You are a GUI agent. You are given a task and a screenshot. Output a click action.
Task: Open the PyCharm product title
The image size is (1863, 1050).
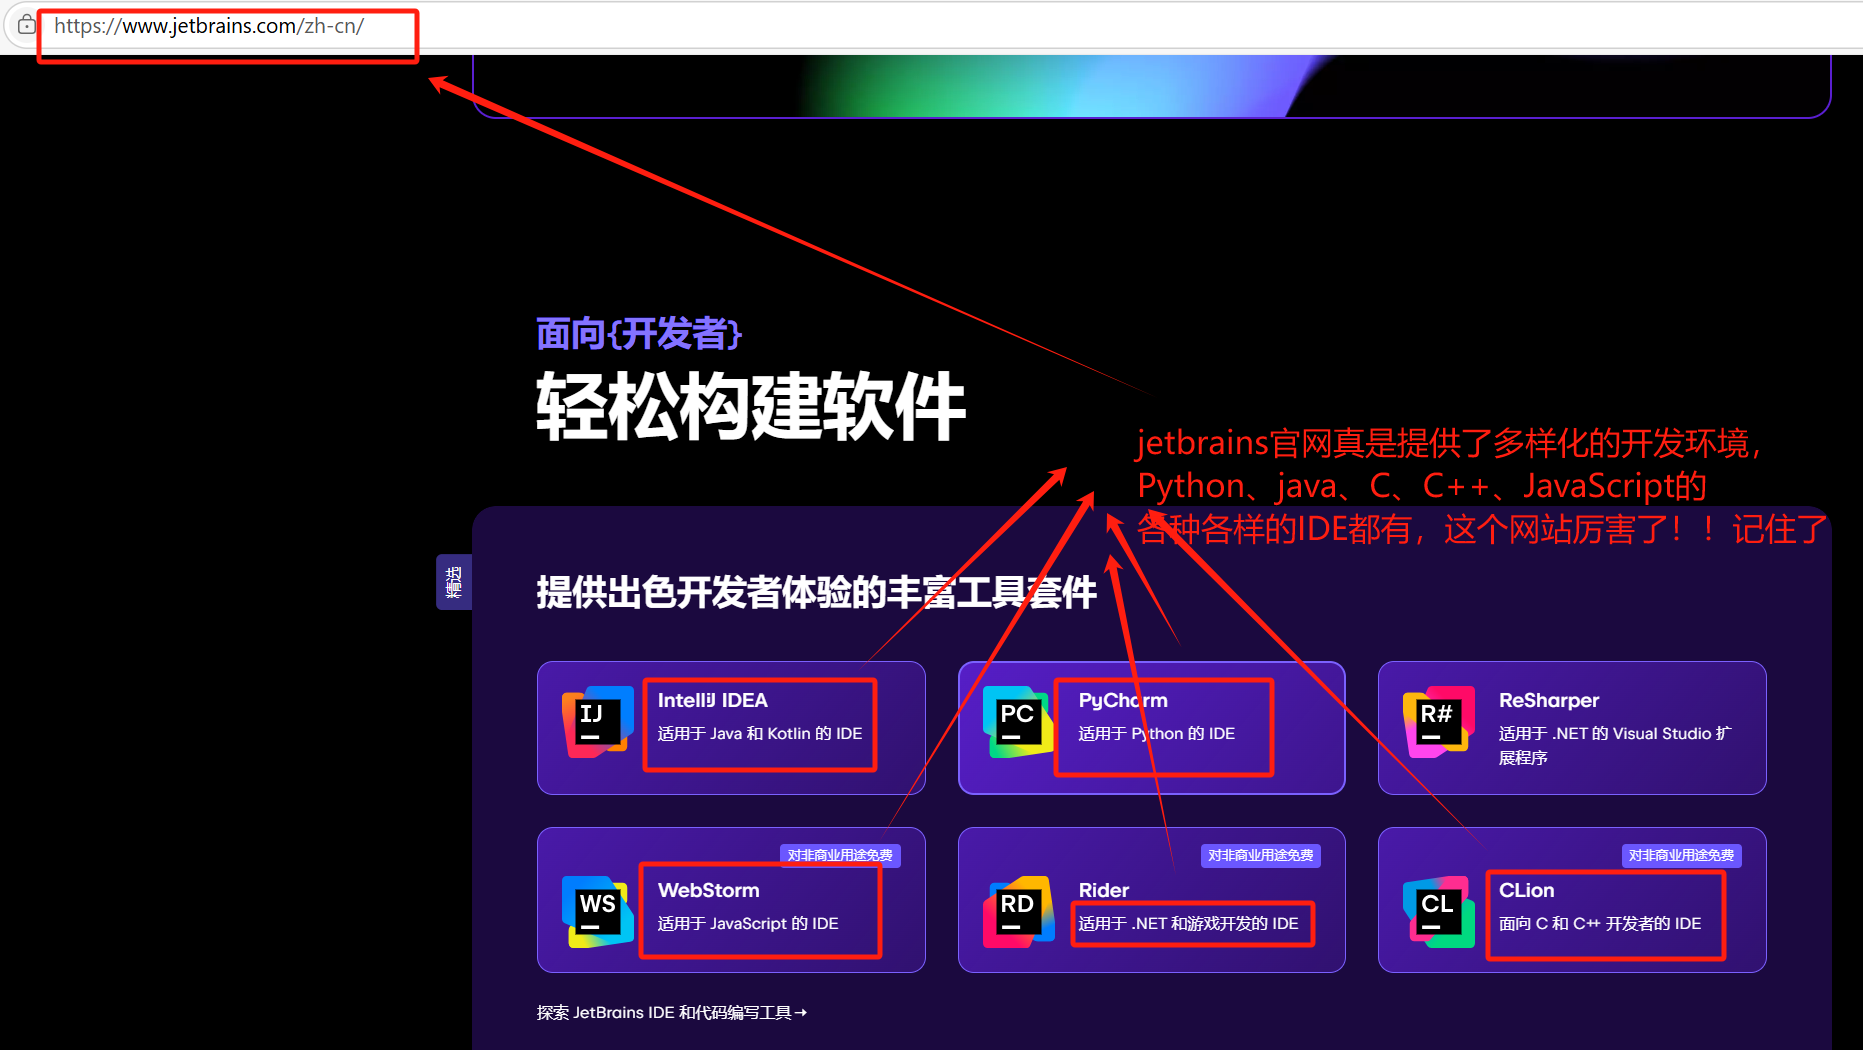tap(1123, 700)
